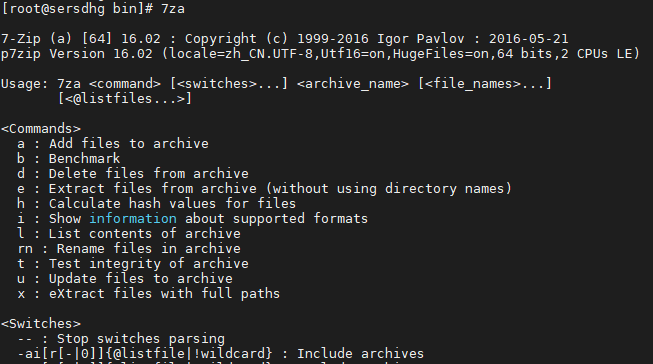The width and height of the screenshot is (653, 364).
Task: Click the <Switches> section header
Action: [41, 324]
